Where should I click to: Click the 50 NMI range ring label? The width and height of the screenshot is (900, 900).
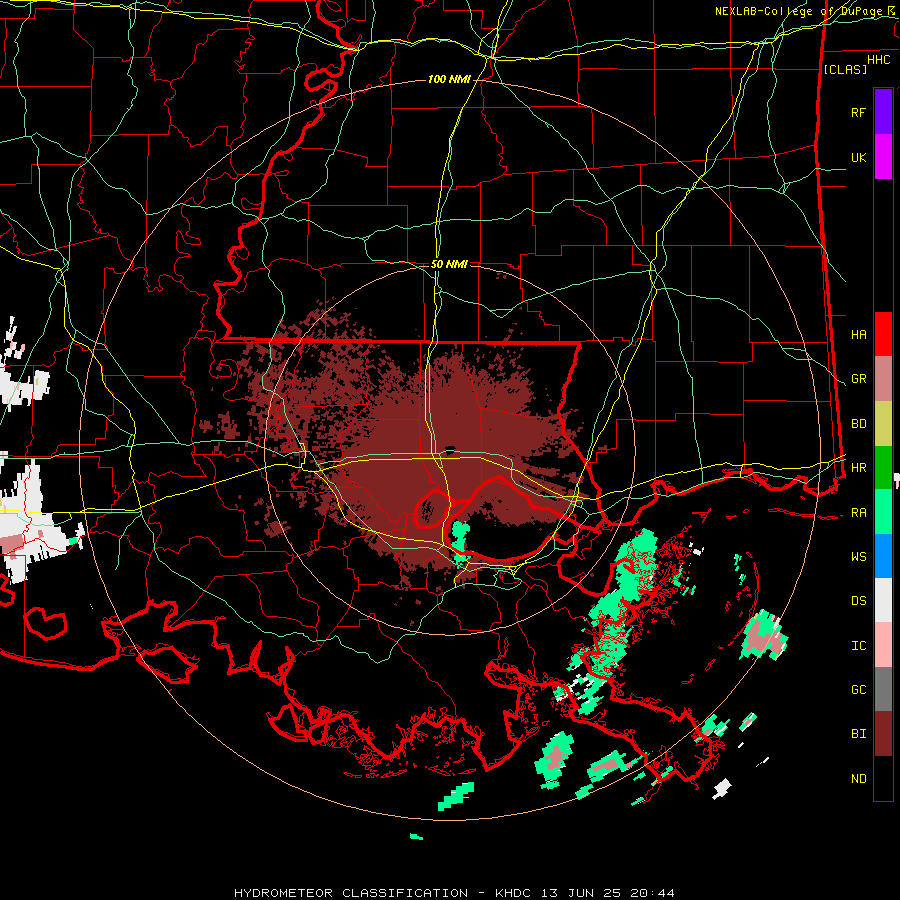coord(449,264)
